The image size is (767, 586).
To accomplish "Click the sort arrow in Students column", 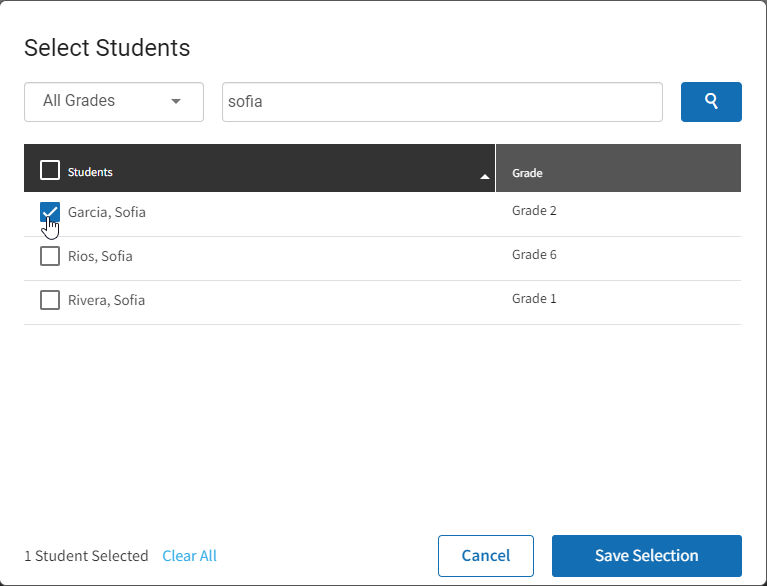I will [484, 177].
